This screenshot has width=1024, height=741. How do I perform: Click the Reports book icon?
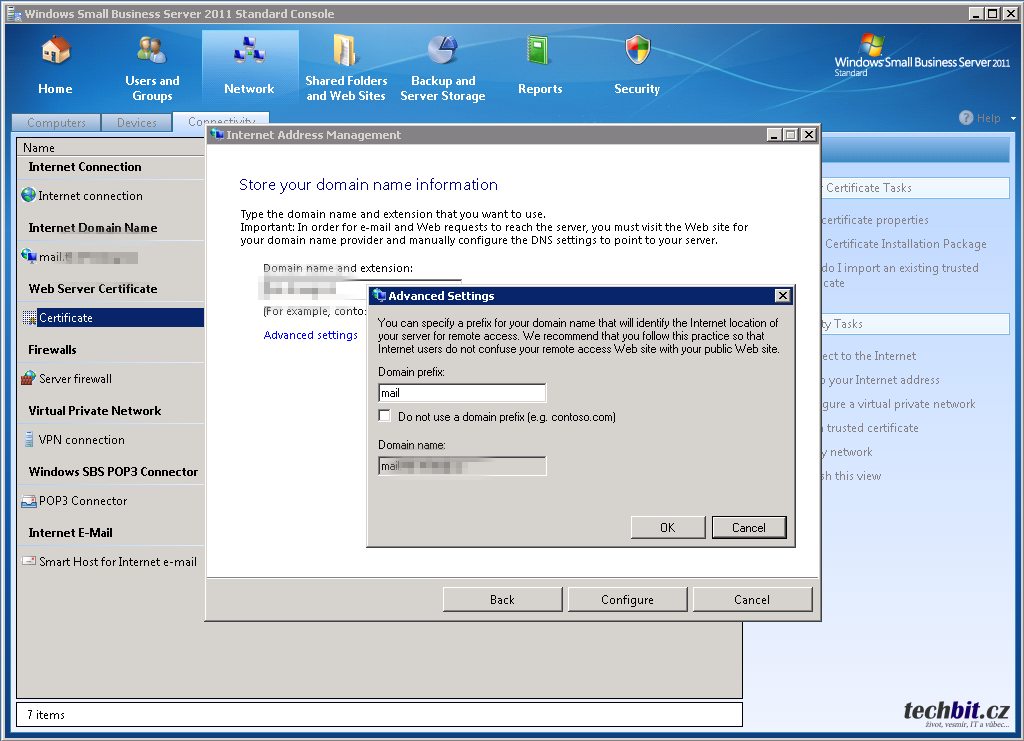(x=540, y=50)
